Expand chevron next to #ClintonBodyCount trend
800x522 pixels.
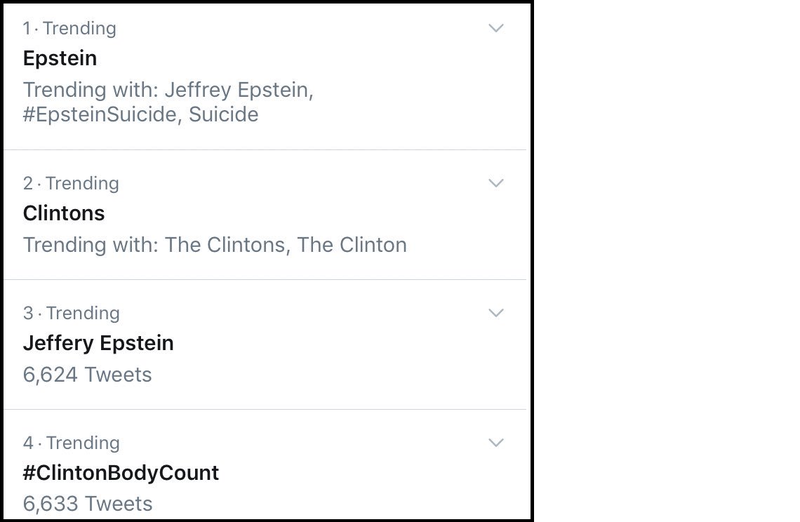(x=495, y=442)
